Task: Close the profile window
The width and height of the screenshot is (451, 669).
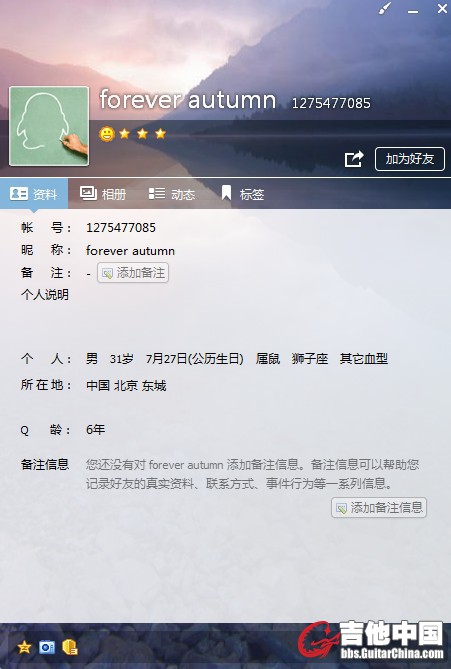Action: (442, 8)
